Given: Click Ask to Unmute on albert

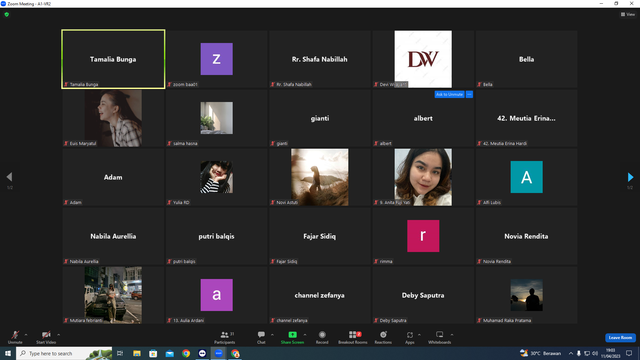Looking at the screenshot, I should [449, 94].
